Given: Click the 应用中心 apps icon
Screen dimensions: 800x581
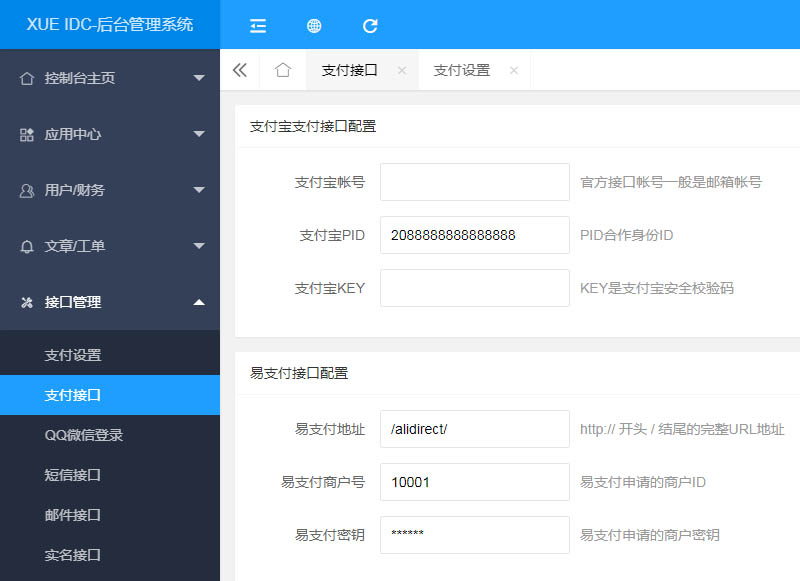Looking at the screenshot, I should pos(27,134).
